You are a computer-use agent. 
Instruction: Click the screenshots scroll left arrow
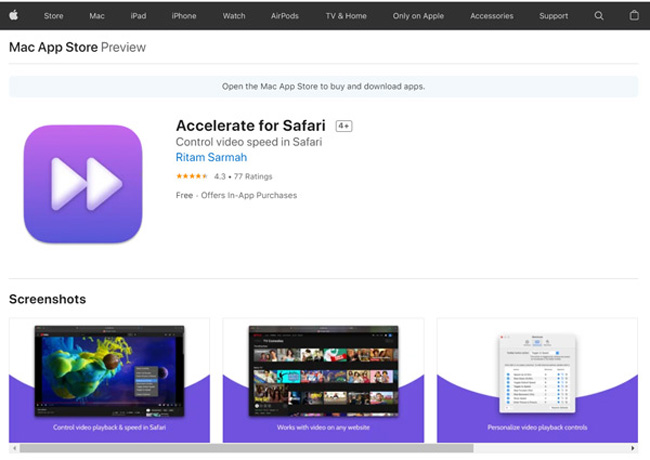tap(15, 448)
